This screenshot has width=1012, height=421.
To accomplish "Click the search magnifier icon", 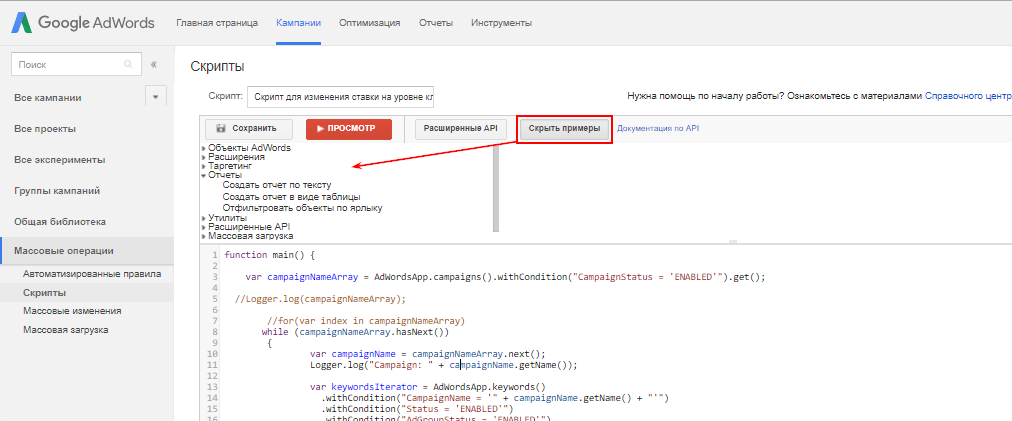I will (x=128, y=65).
